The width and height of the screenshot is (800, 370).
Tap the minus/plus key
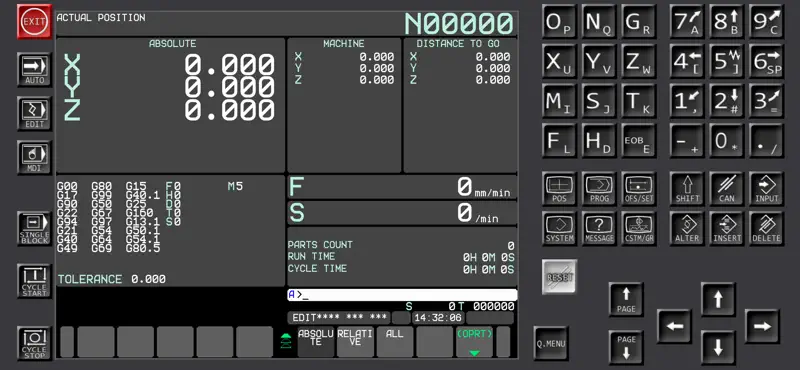coord(687,141)
